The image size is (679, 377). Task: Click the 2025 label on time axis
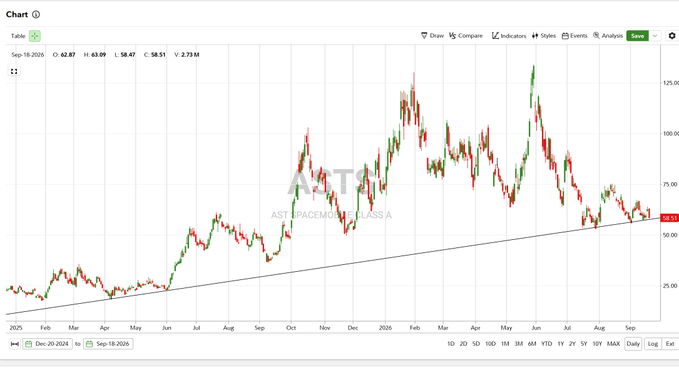[x=16, y=328]
